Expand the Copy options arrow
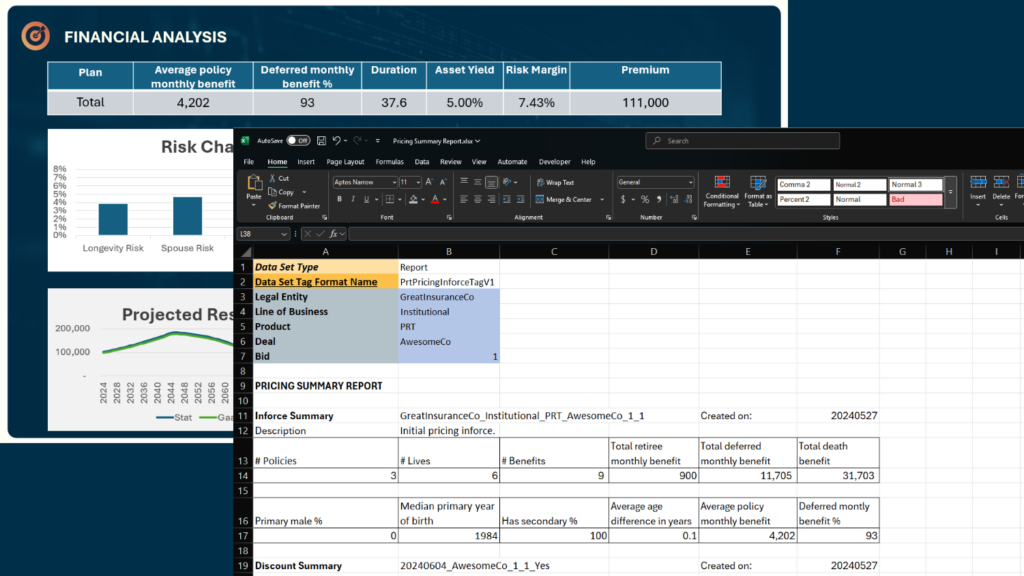The image size is (1024, 576). (304, 192)
